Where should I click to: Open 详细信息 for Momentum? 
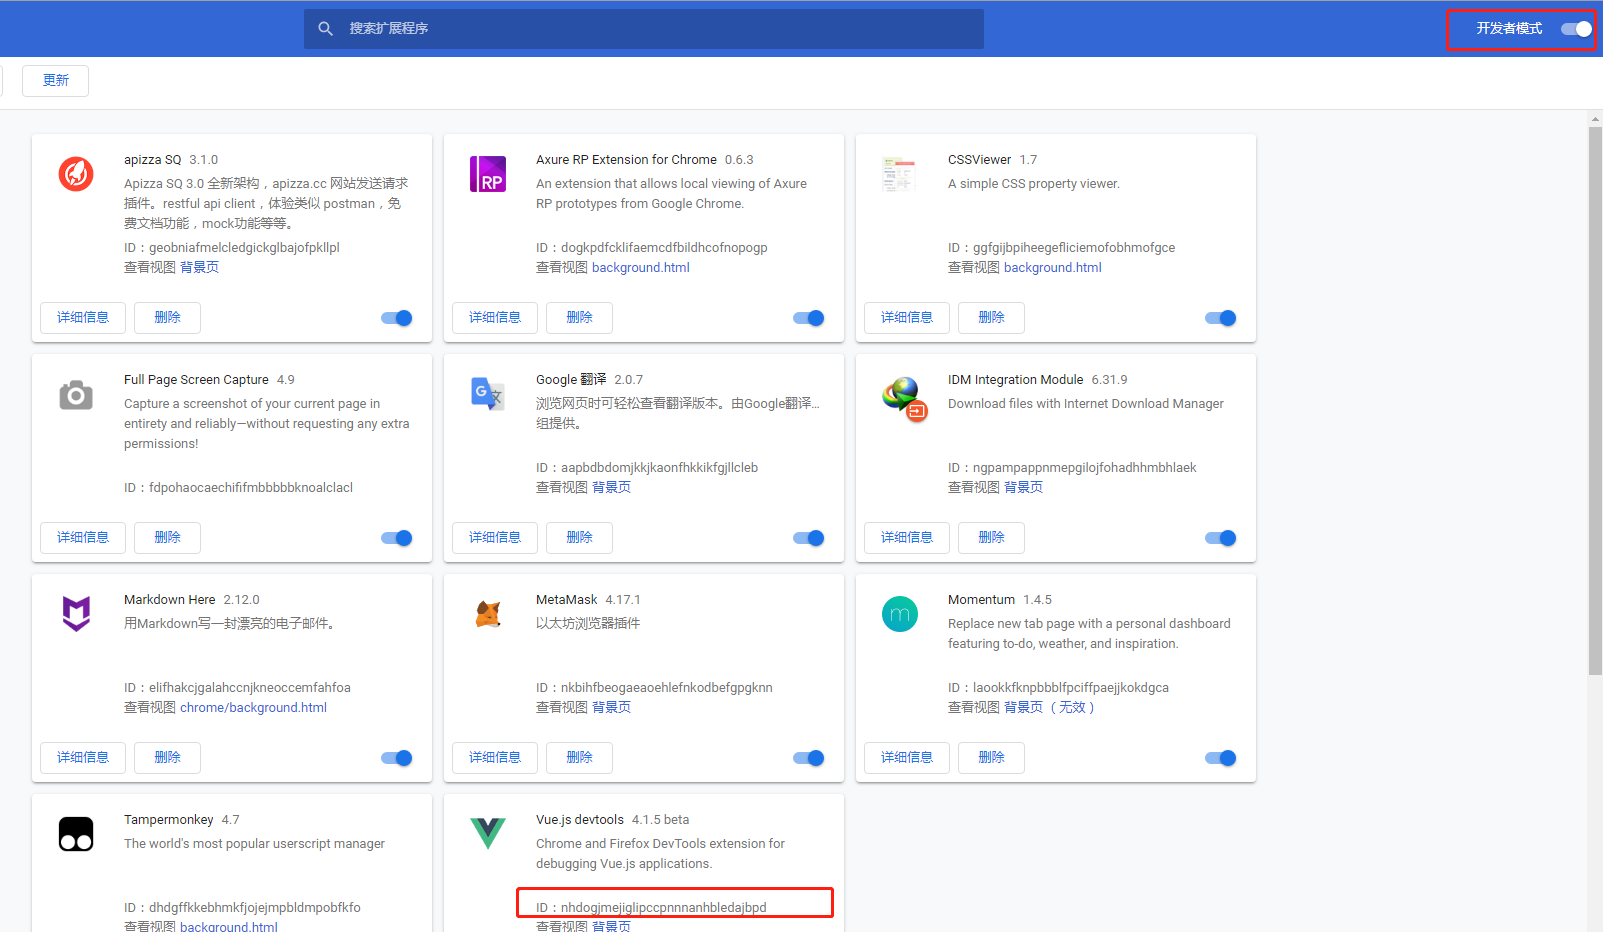[x=907, y=758]
